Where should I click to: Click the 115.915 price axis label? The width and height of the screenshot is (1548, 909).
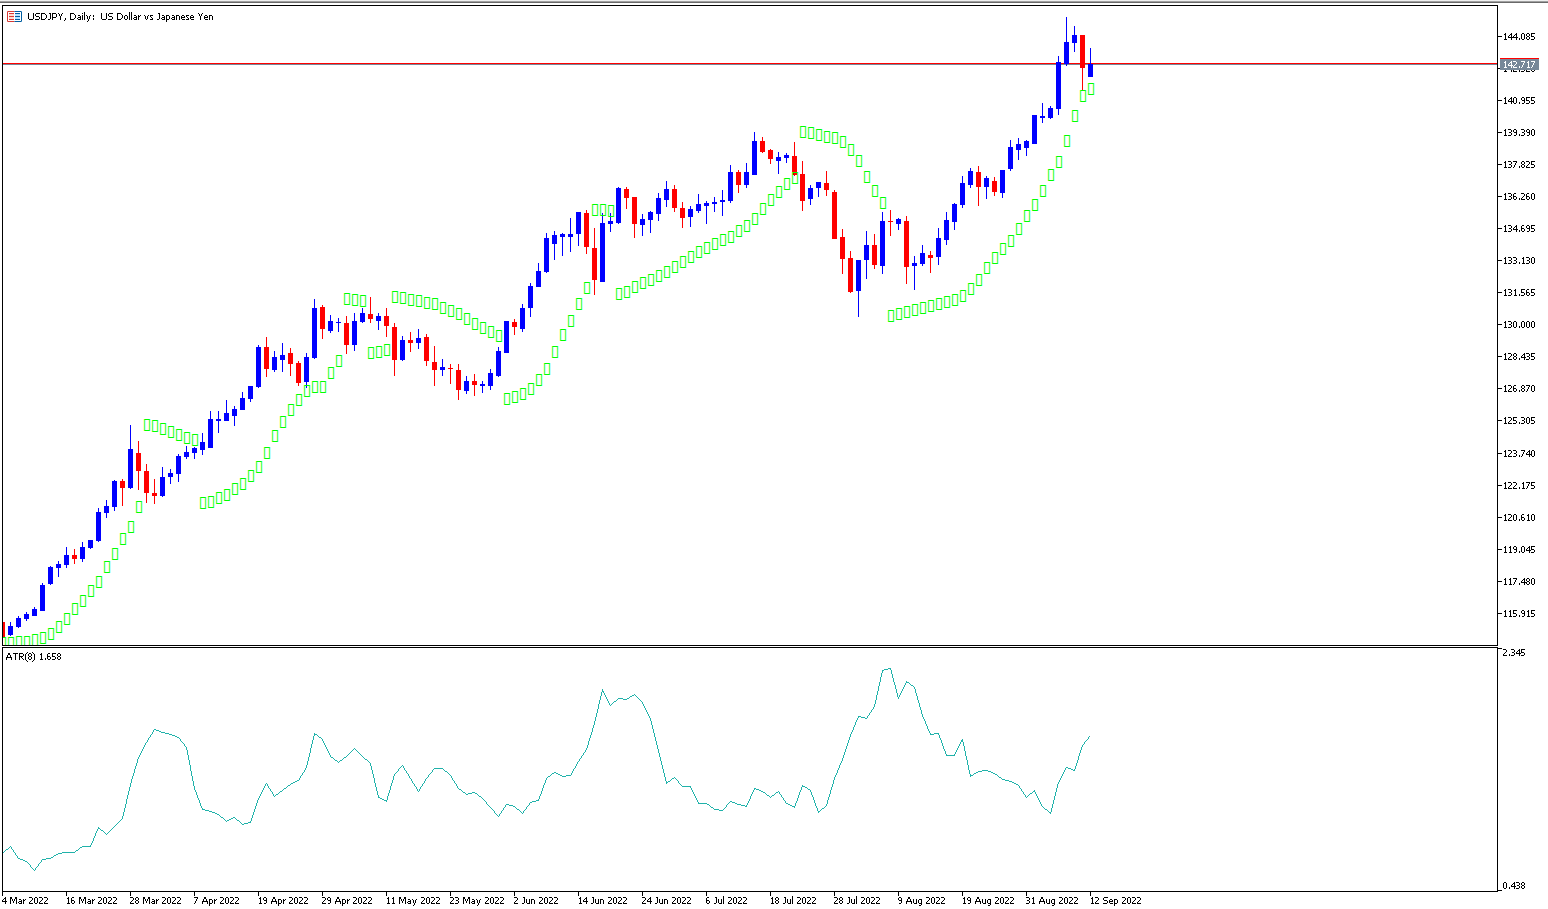pos(1519,614)
